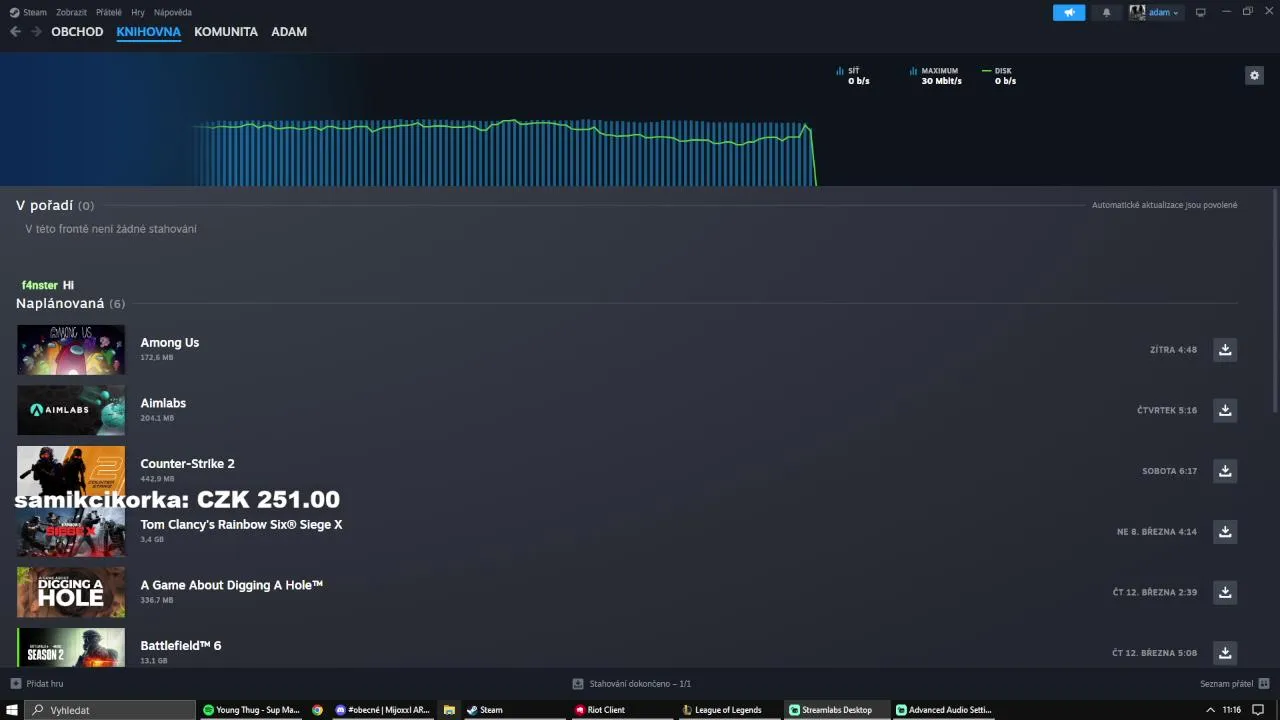Image resolution: width=1280 pixels, height=720 pixels.
Task: Open the Windows action center icon
Action: (1258, 710)
